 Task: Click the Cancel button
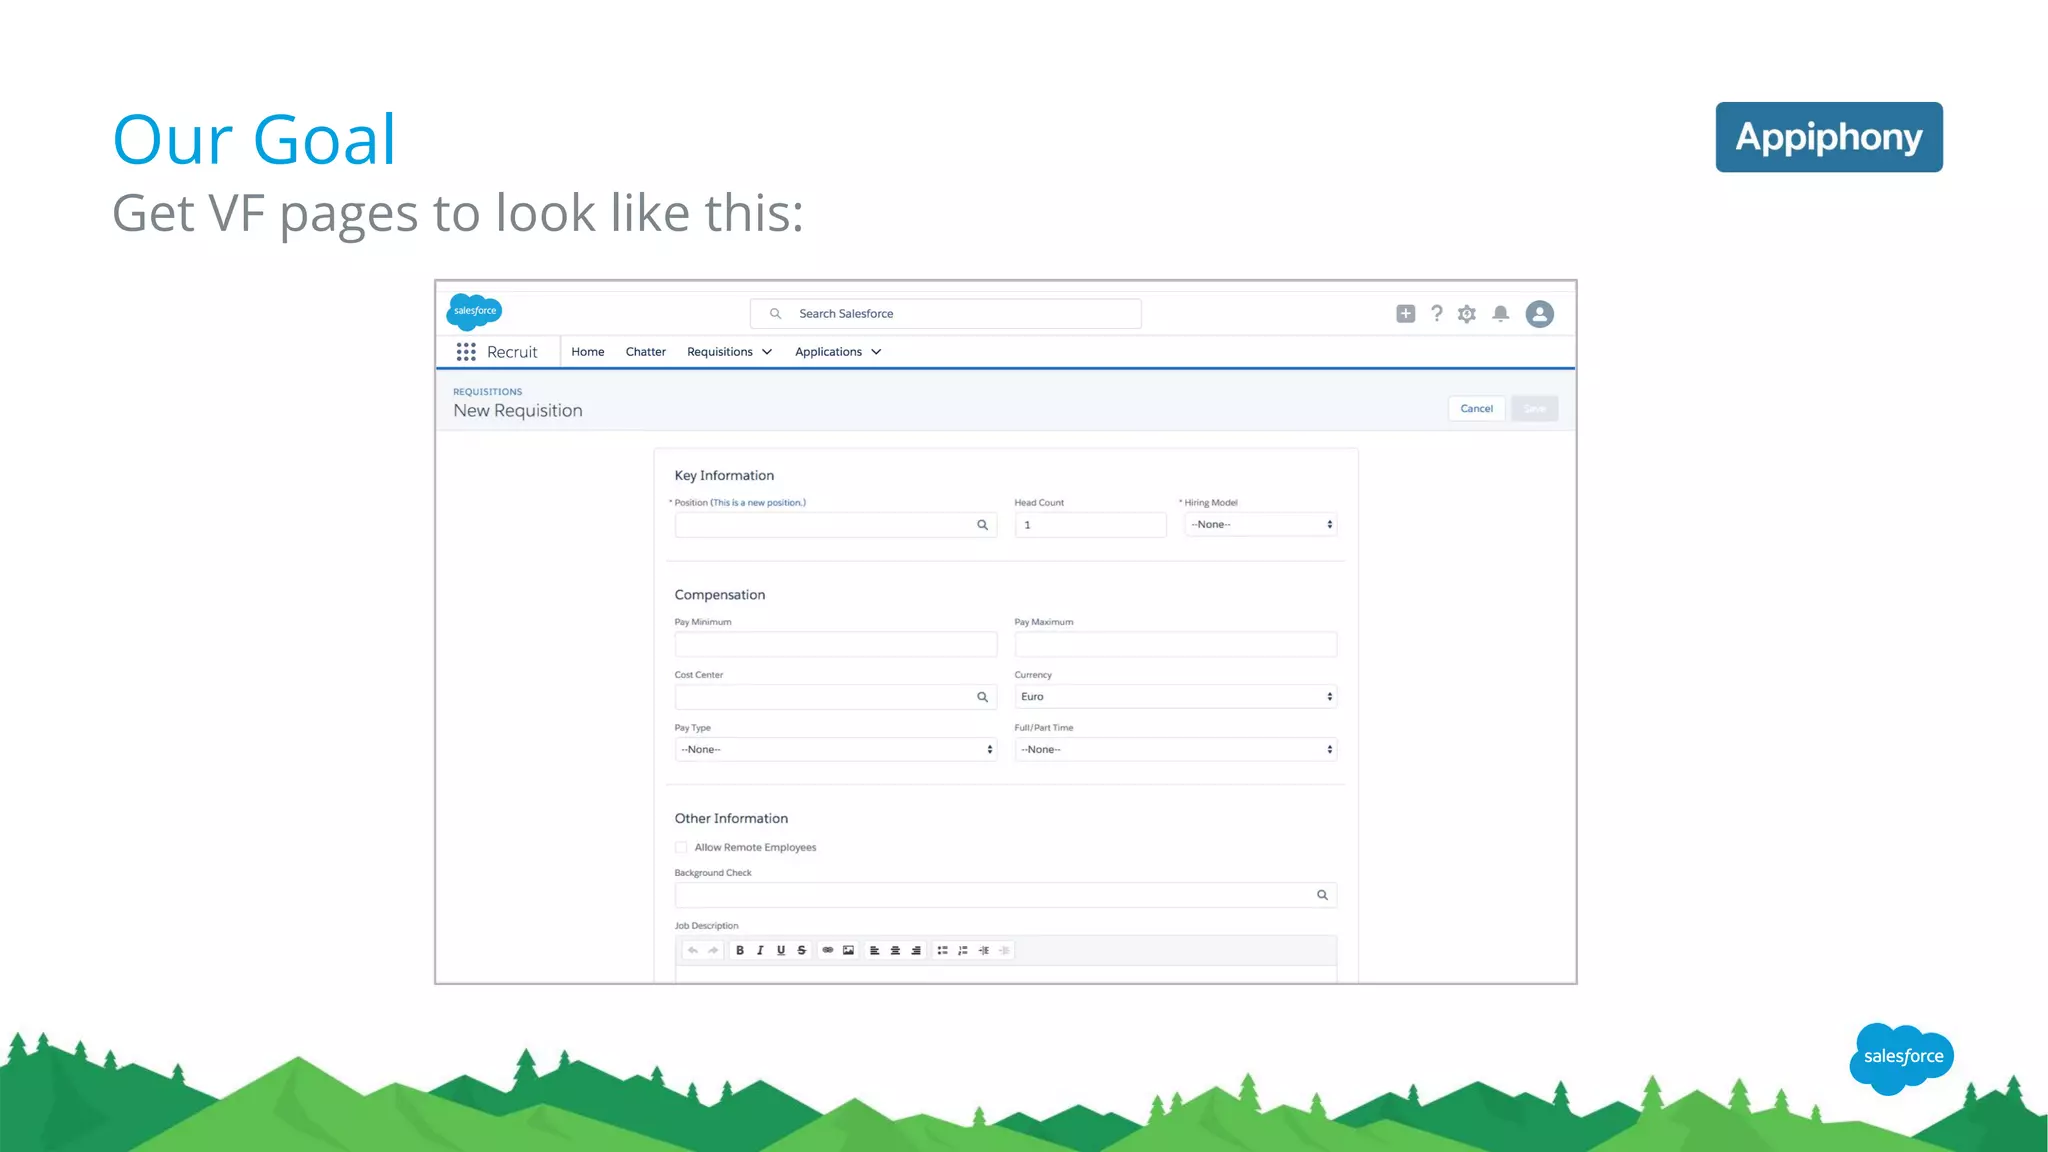pyautogui.click(x=1476, y=408)
